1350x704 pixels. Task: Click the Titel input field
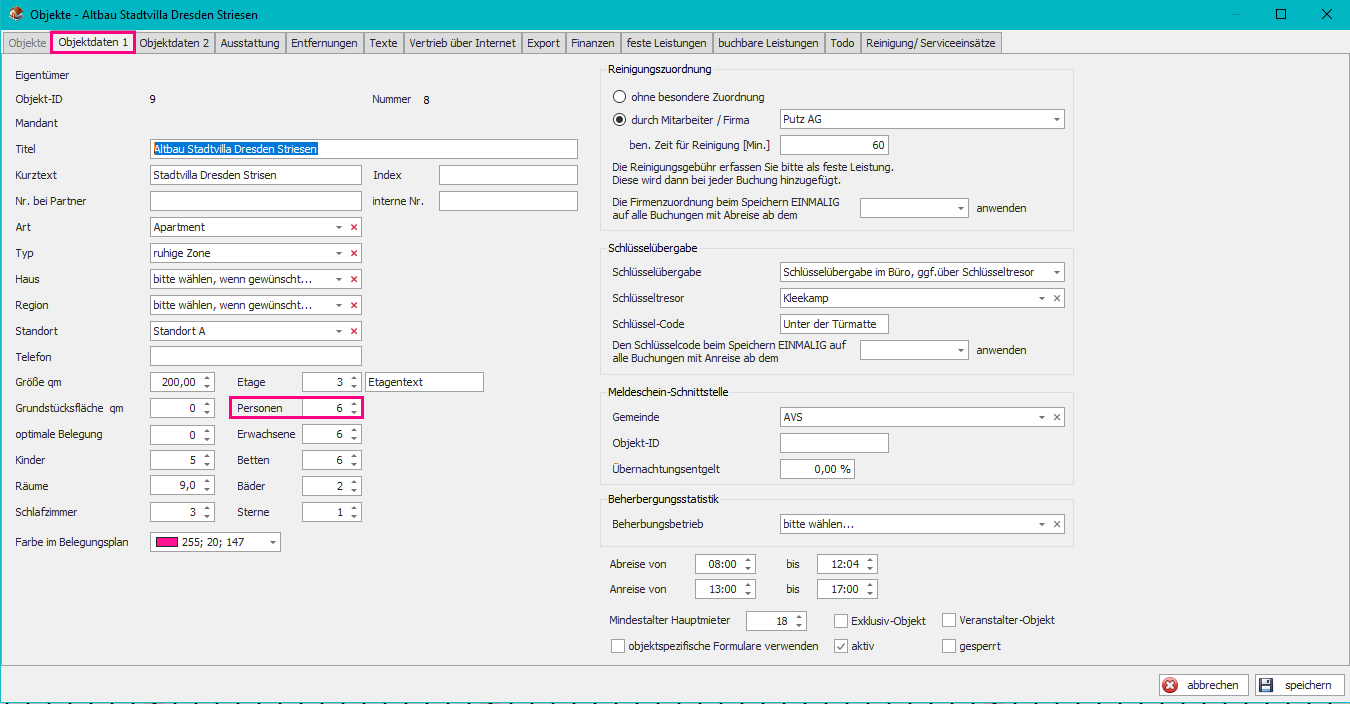(364, 149)
